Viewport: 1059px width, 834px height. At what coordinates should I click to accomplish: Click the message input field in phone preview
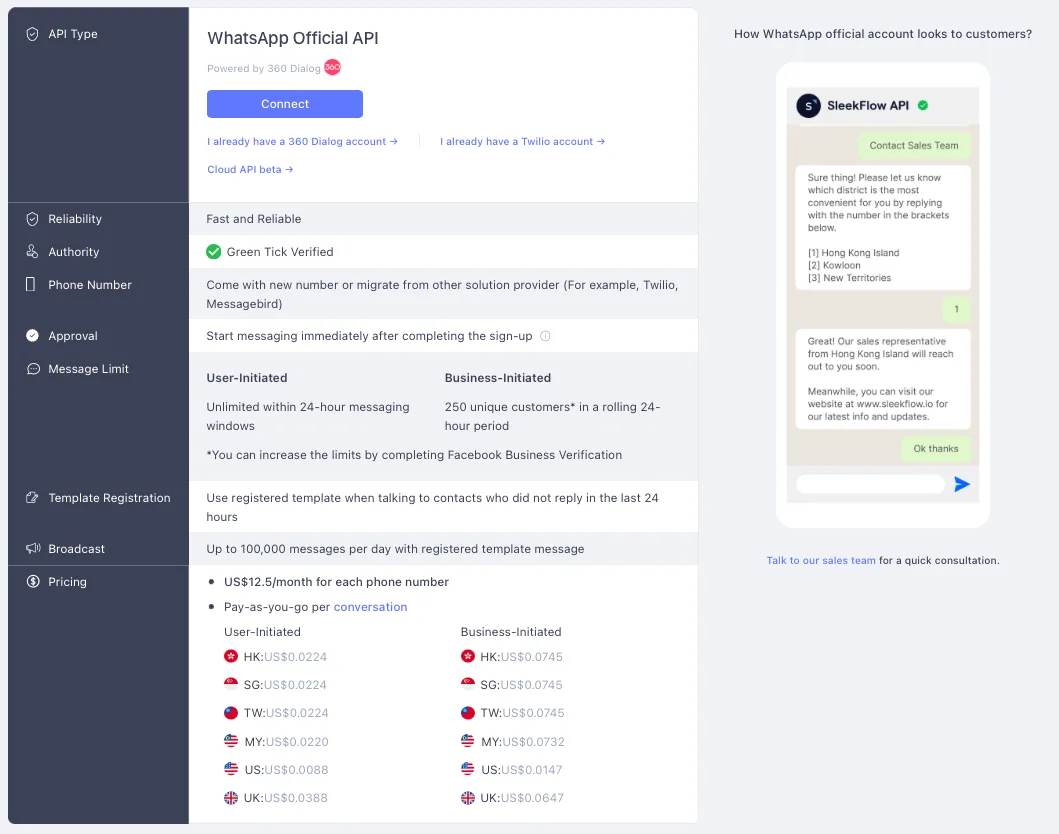point(869,484)
